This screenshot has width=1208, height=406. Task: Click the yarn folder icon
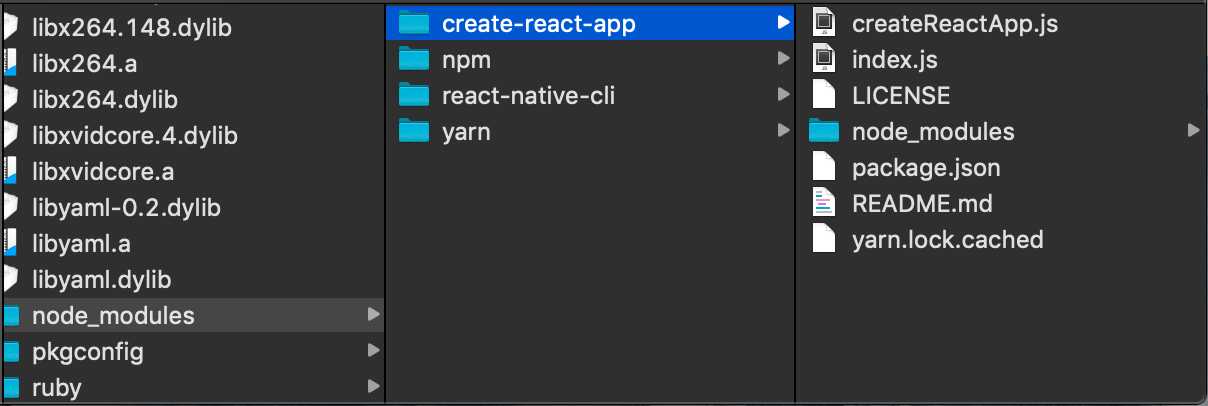tap(413, 131)
